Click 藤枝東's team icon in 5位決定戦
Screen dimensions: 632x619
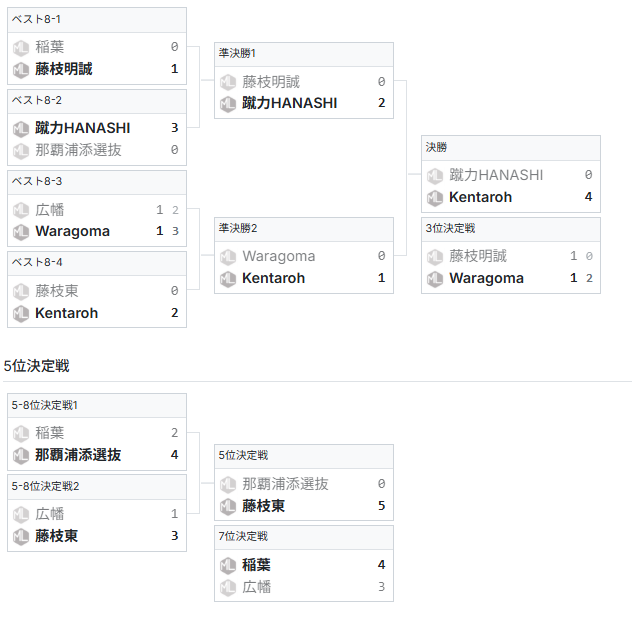(228, 506)
